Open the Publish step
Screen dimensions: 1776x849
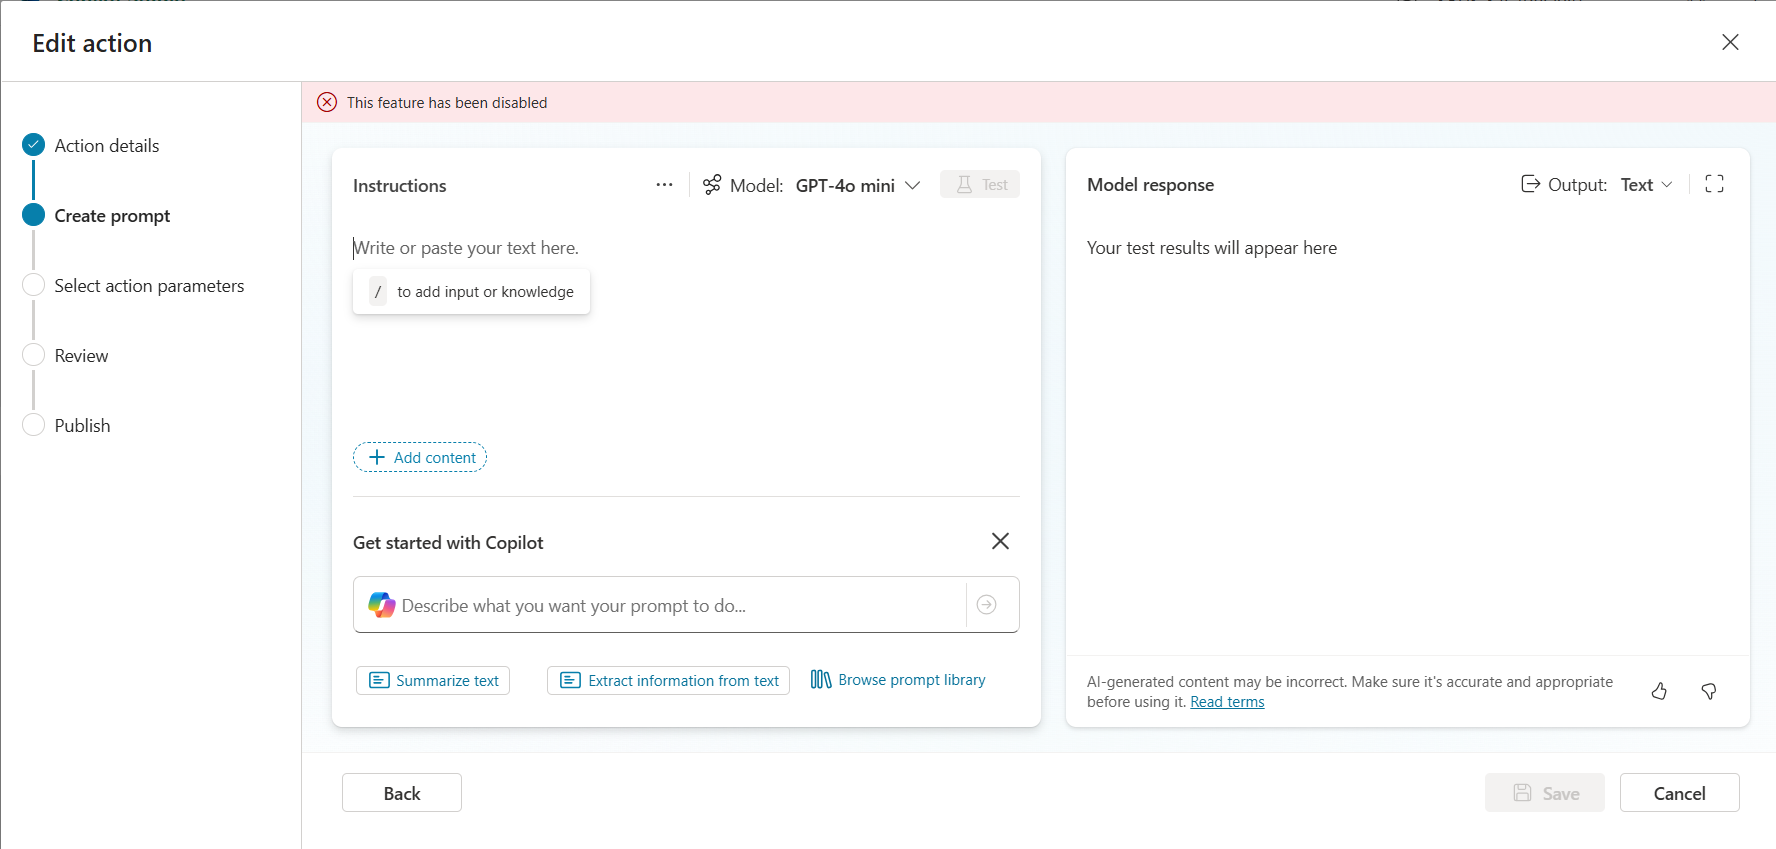coord(82,426)
